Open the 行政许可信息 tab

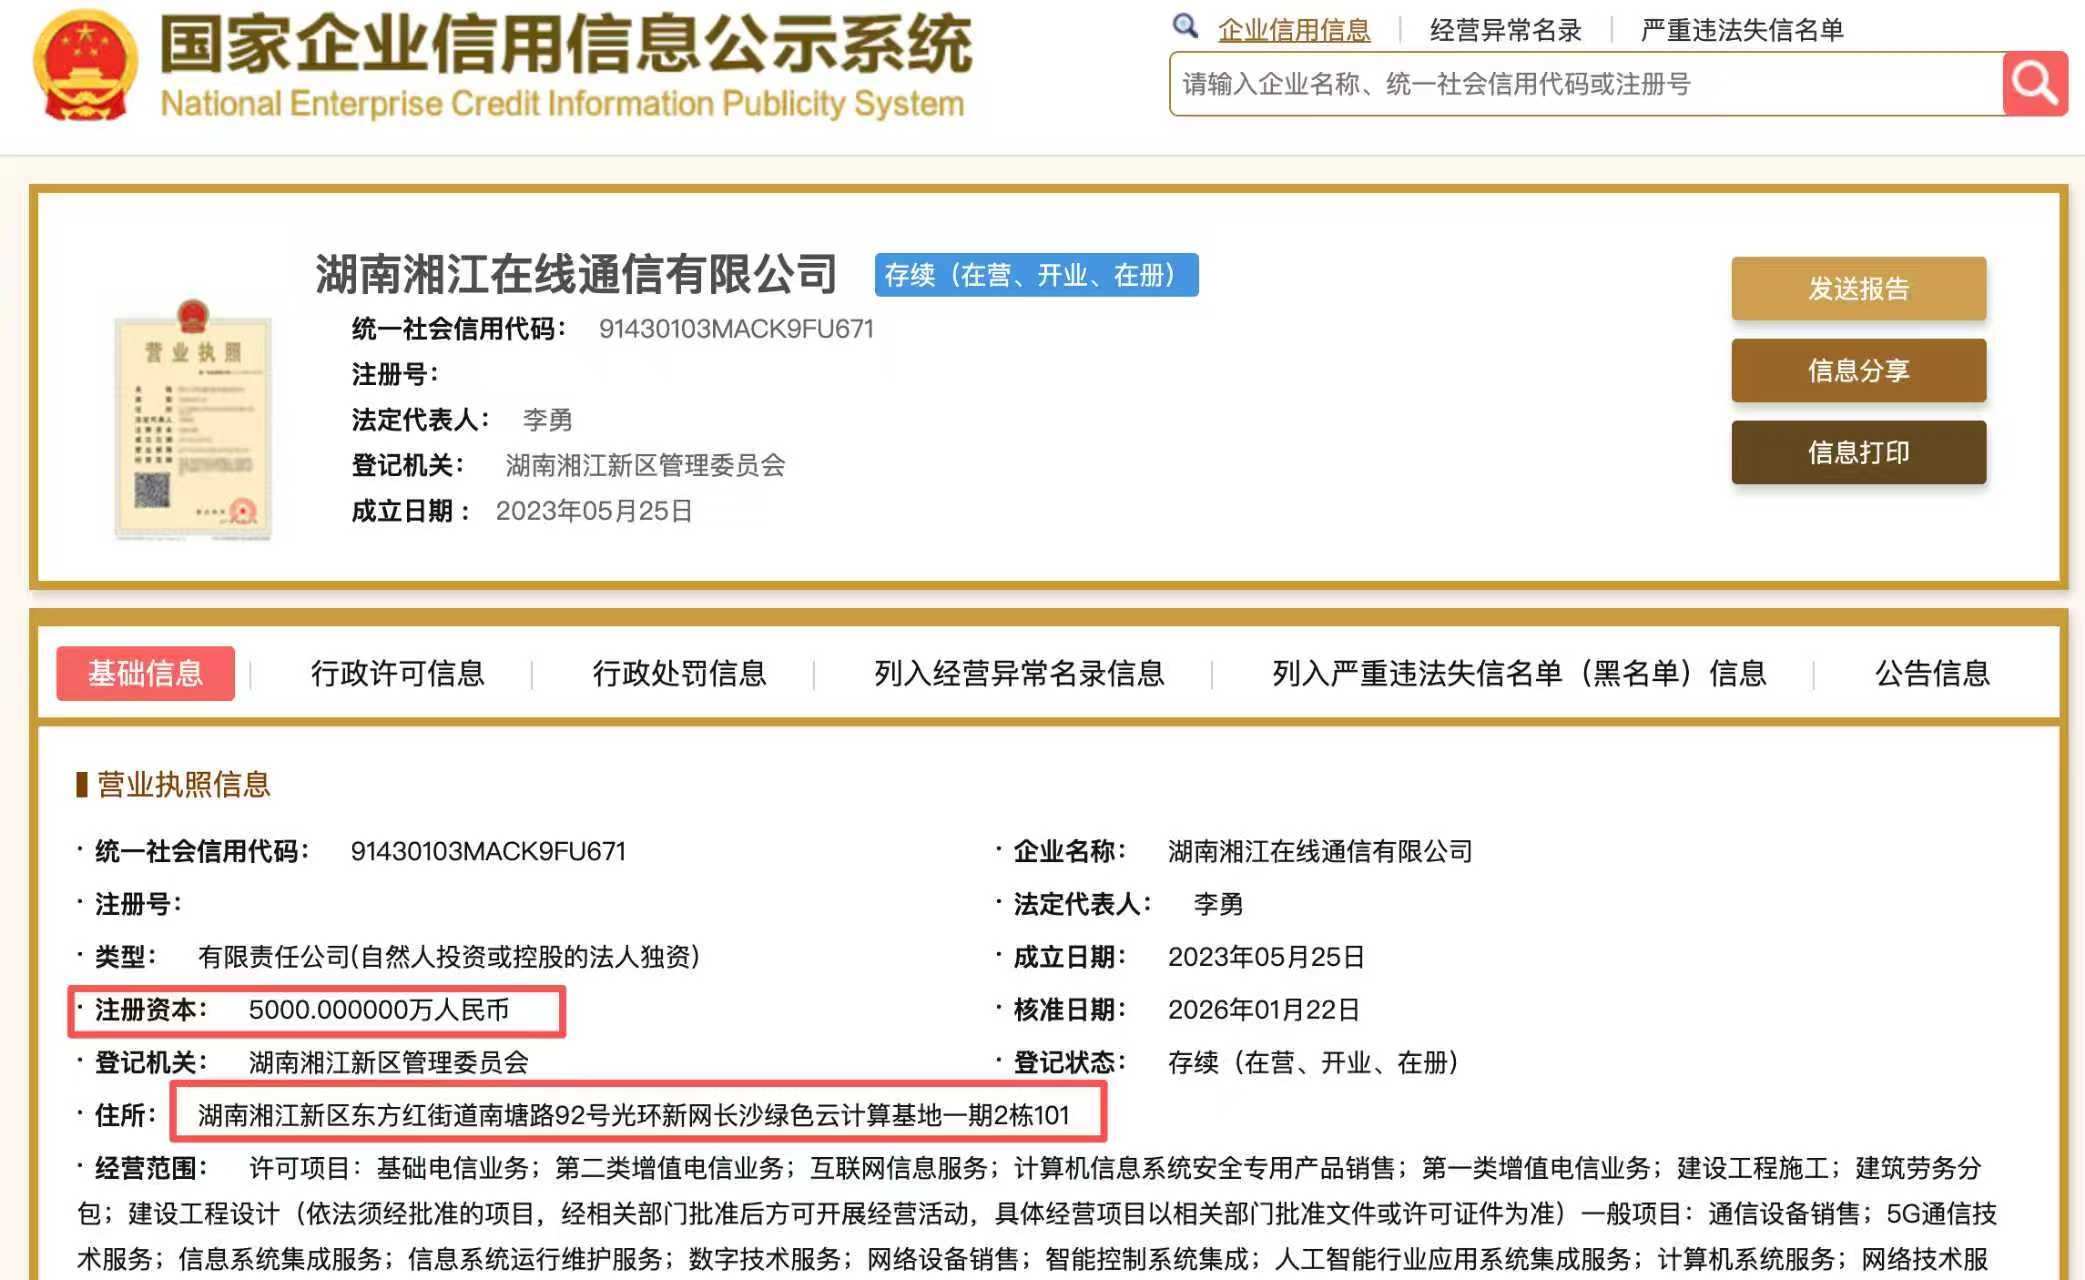pyautogui.click(x=397, y=673)
